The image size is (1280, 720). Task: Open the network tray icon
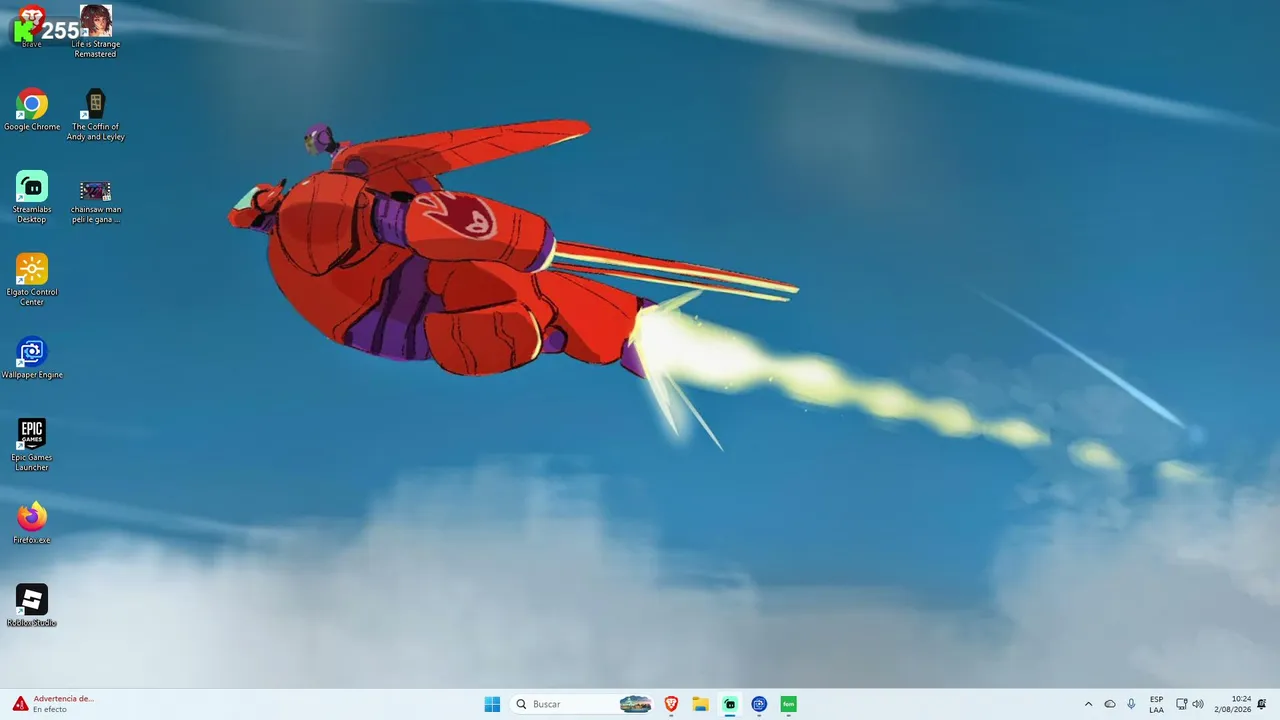click(x=1181, y=704)
